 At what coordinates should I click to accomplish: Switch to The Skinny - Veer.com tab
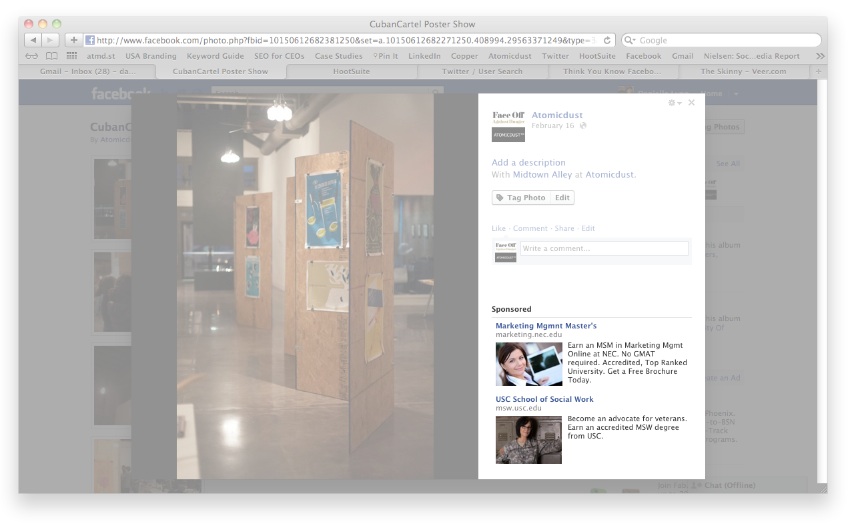coord(743,71)
